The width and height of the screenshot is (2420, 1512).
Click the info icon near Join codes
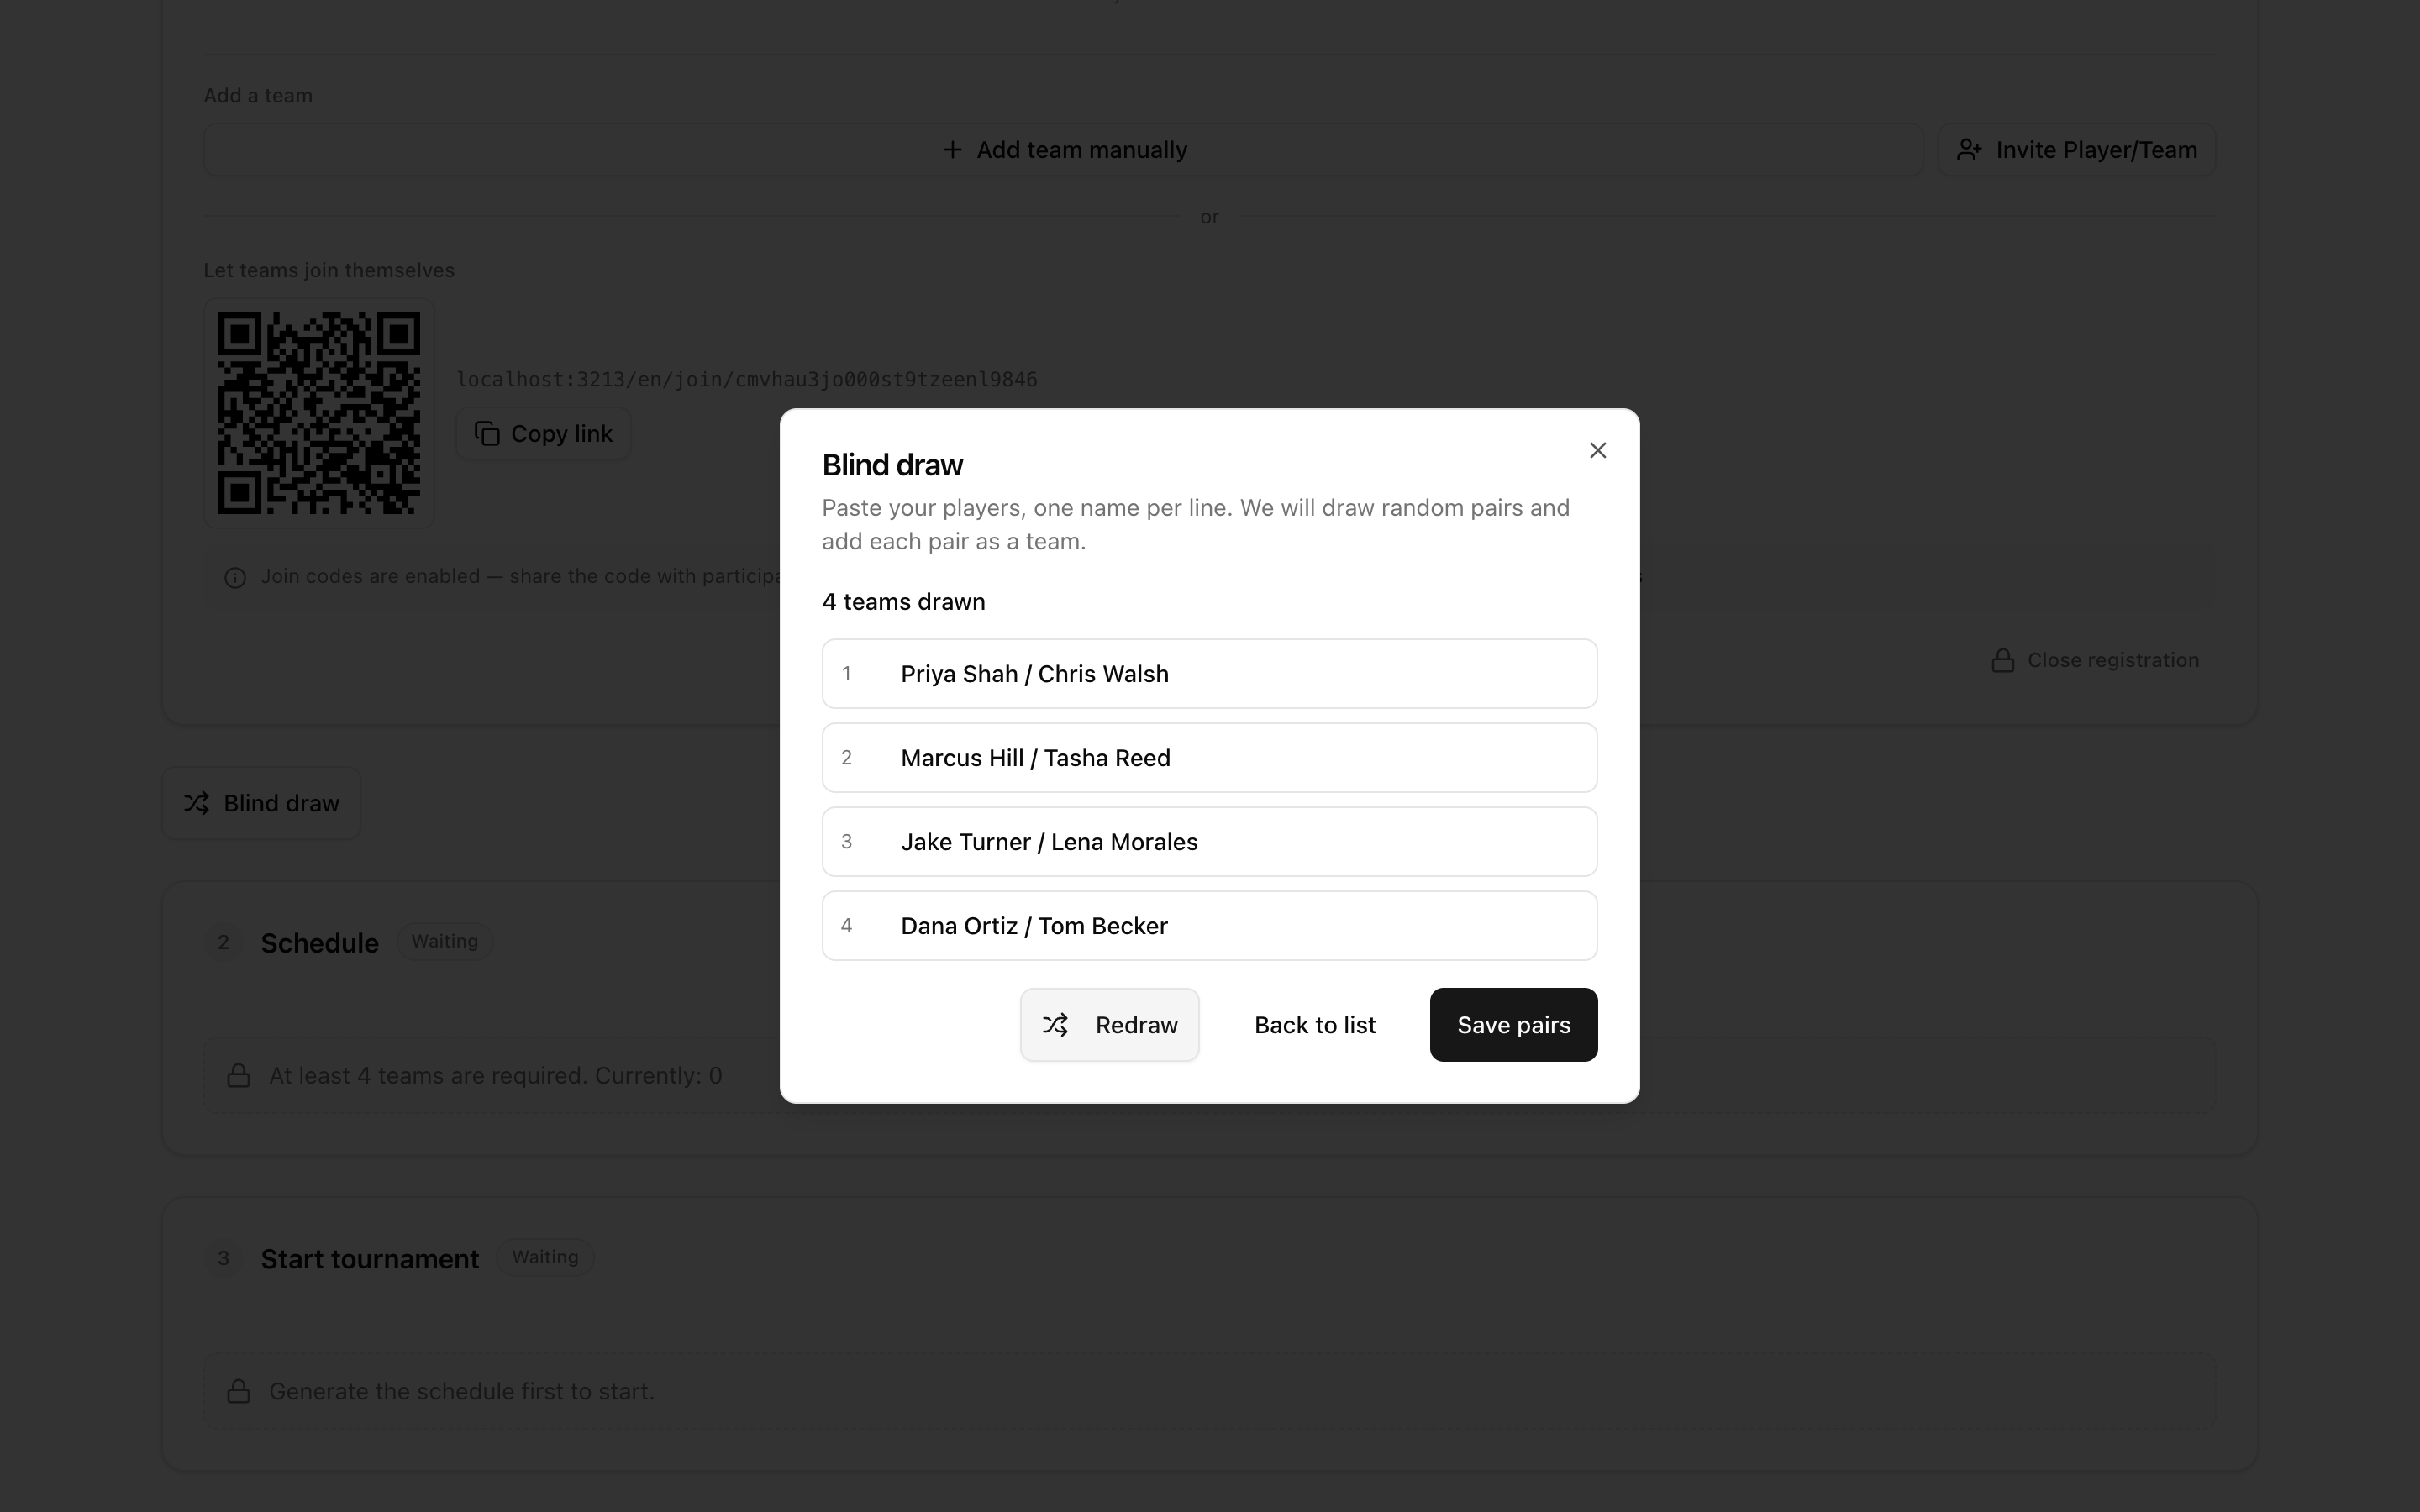pos(235,578)
